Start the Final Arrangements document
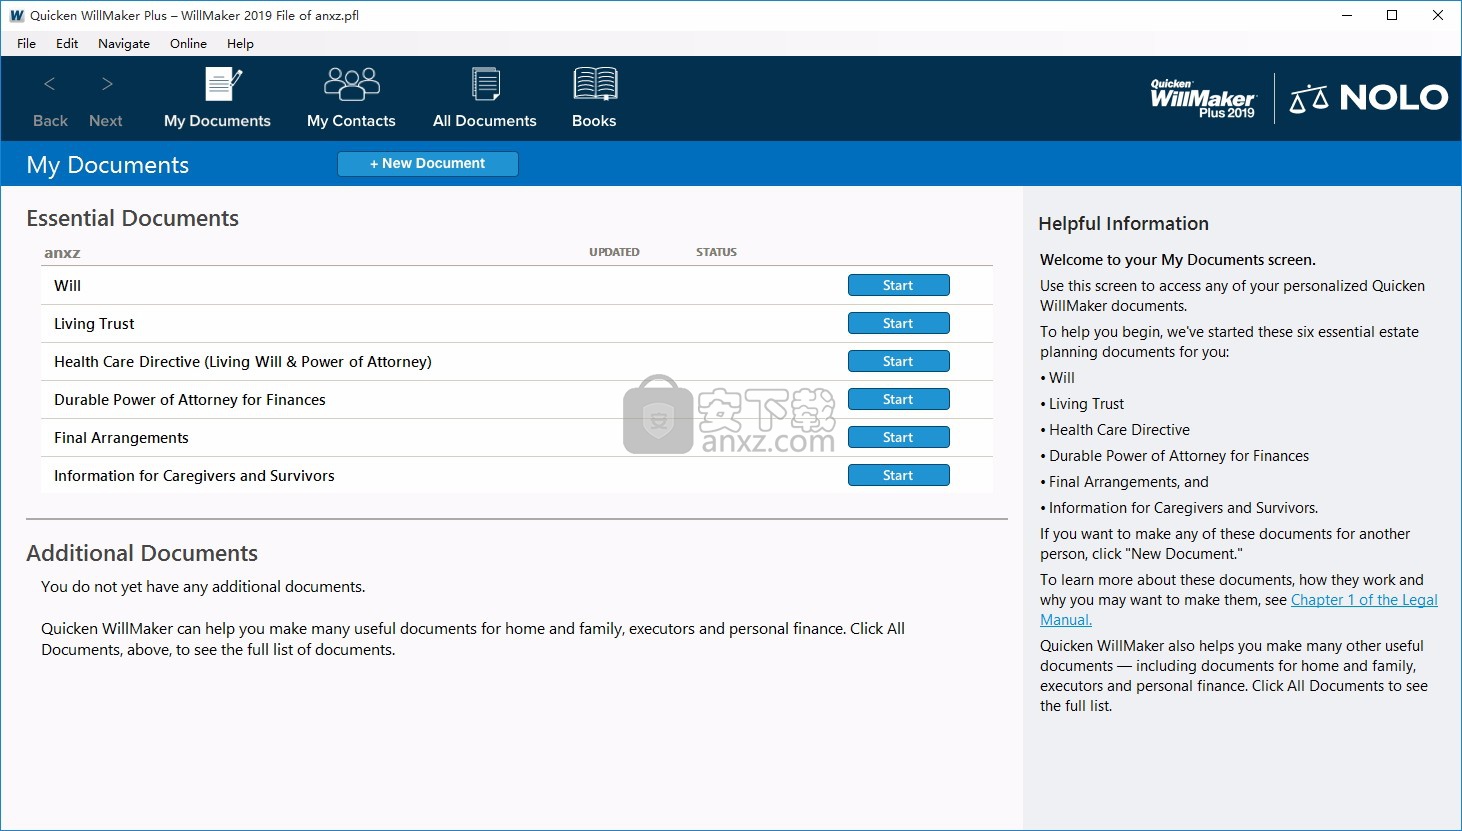Screen dimensions: 1462x831 pyautogui.click(x=898, y=437)
